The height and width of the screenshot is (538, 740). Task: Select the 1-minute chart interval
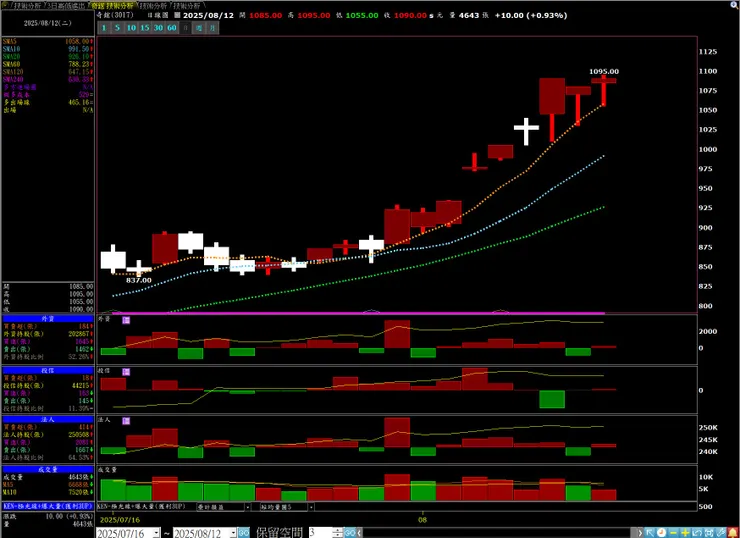pos(104,28)
